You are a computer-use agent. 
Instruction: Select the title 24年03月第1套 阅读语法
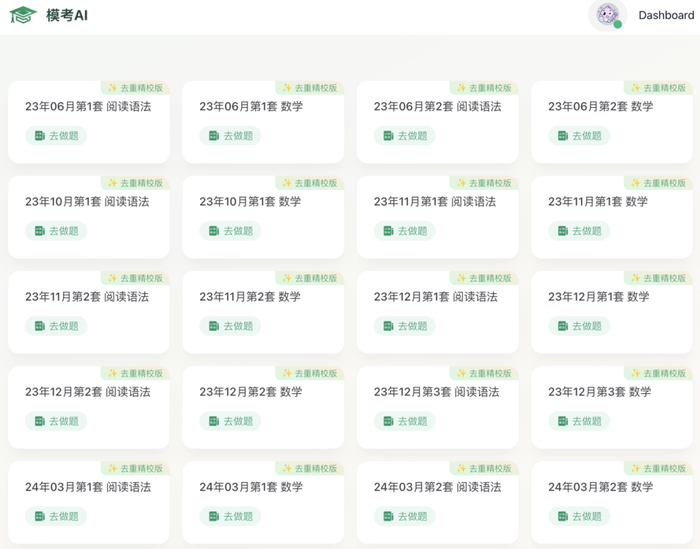[88, 487]
